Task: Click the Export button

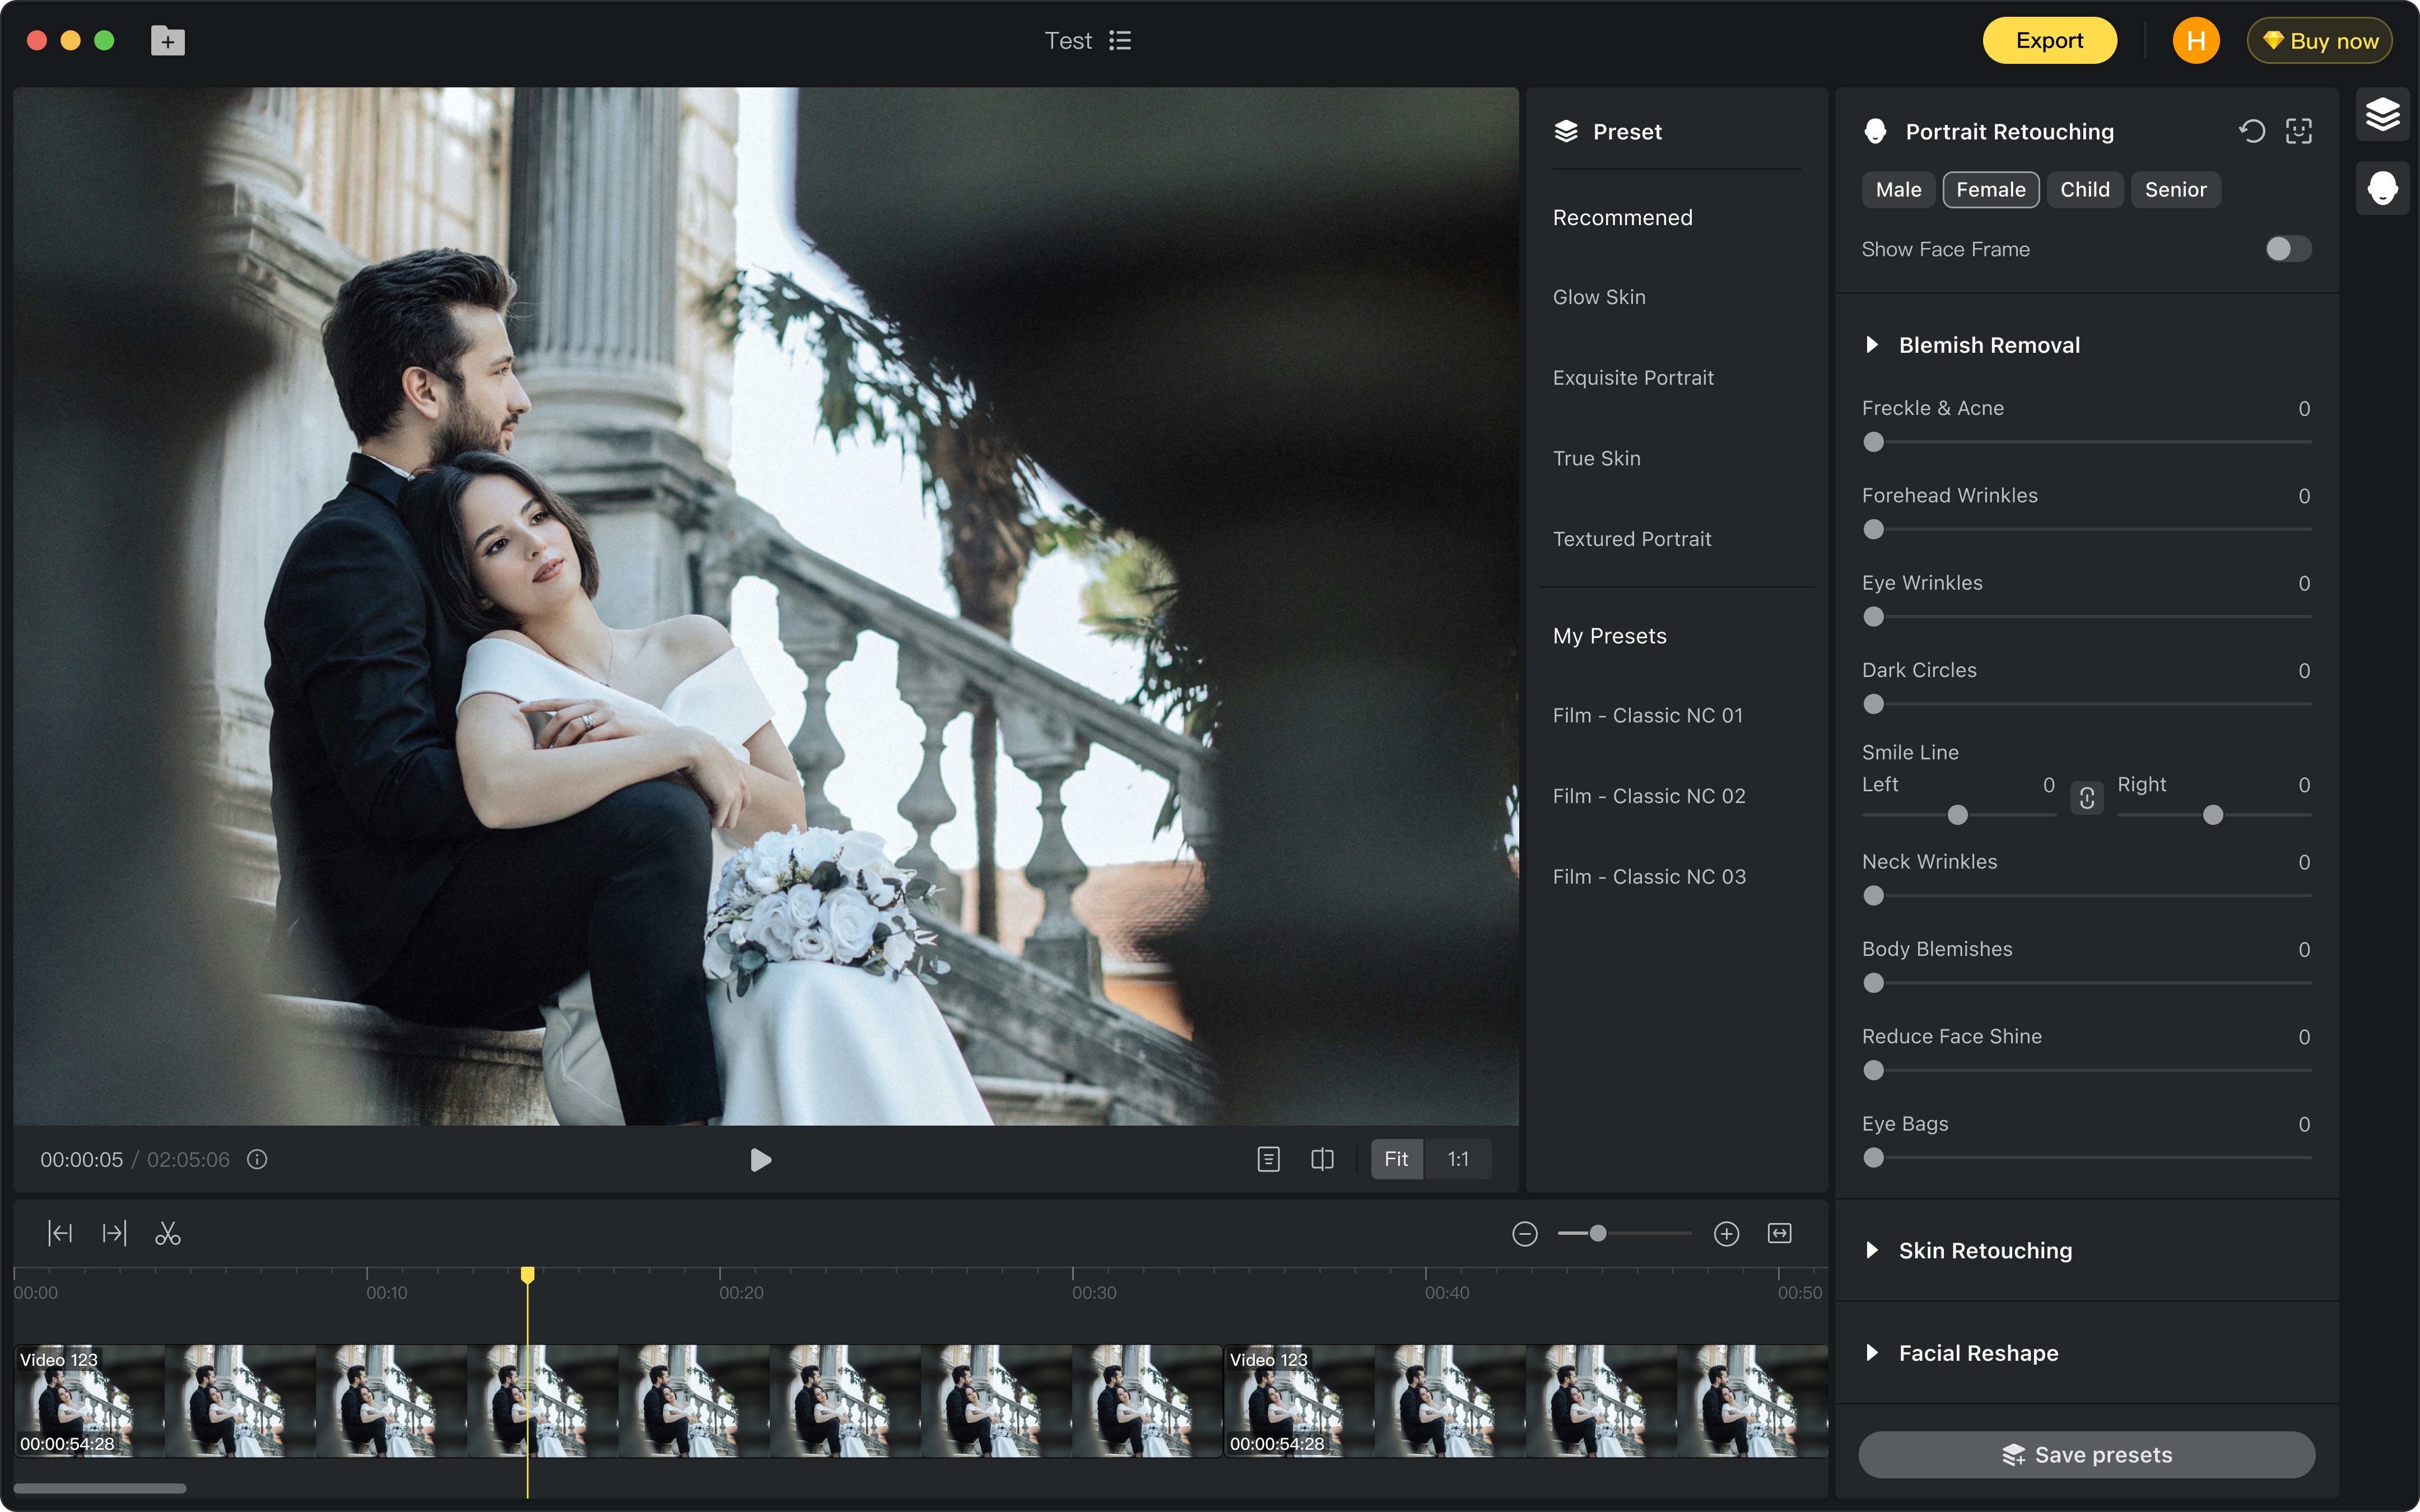Action: point(2049,41)
